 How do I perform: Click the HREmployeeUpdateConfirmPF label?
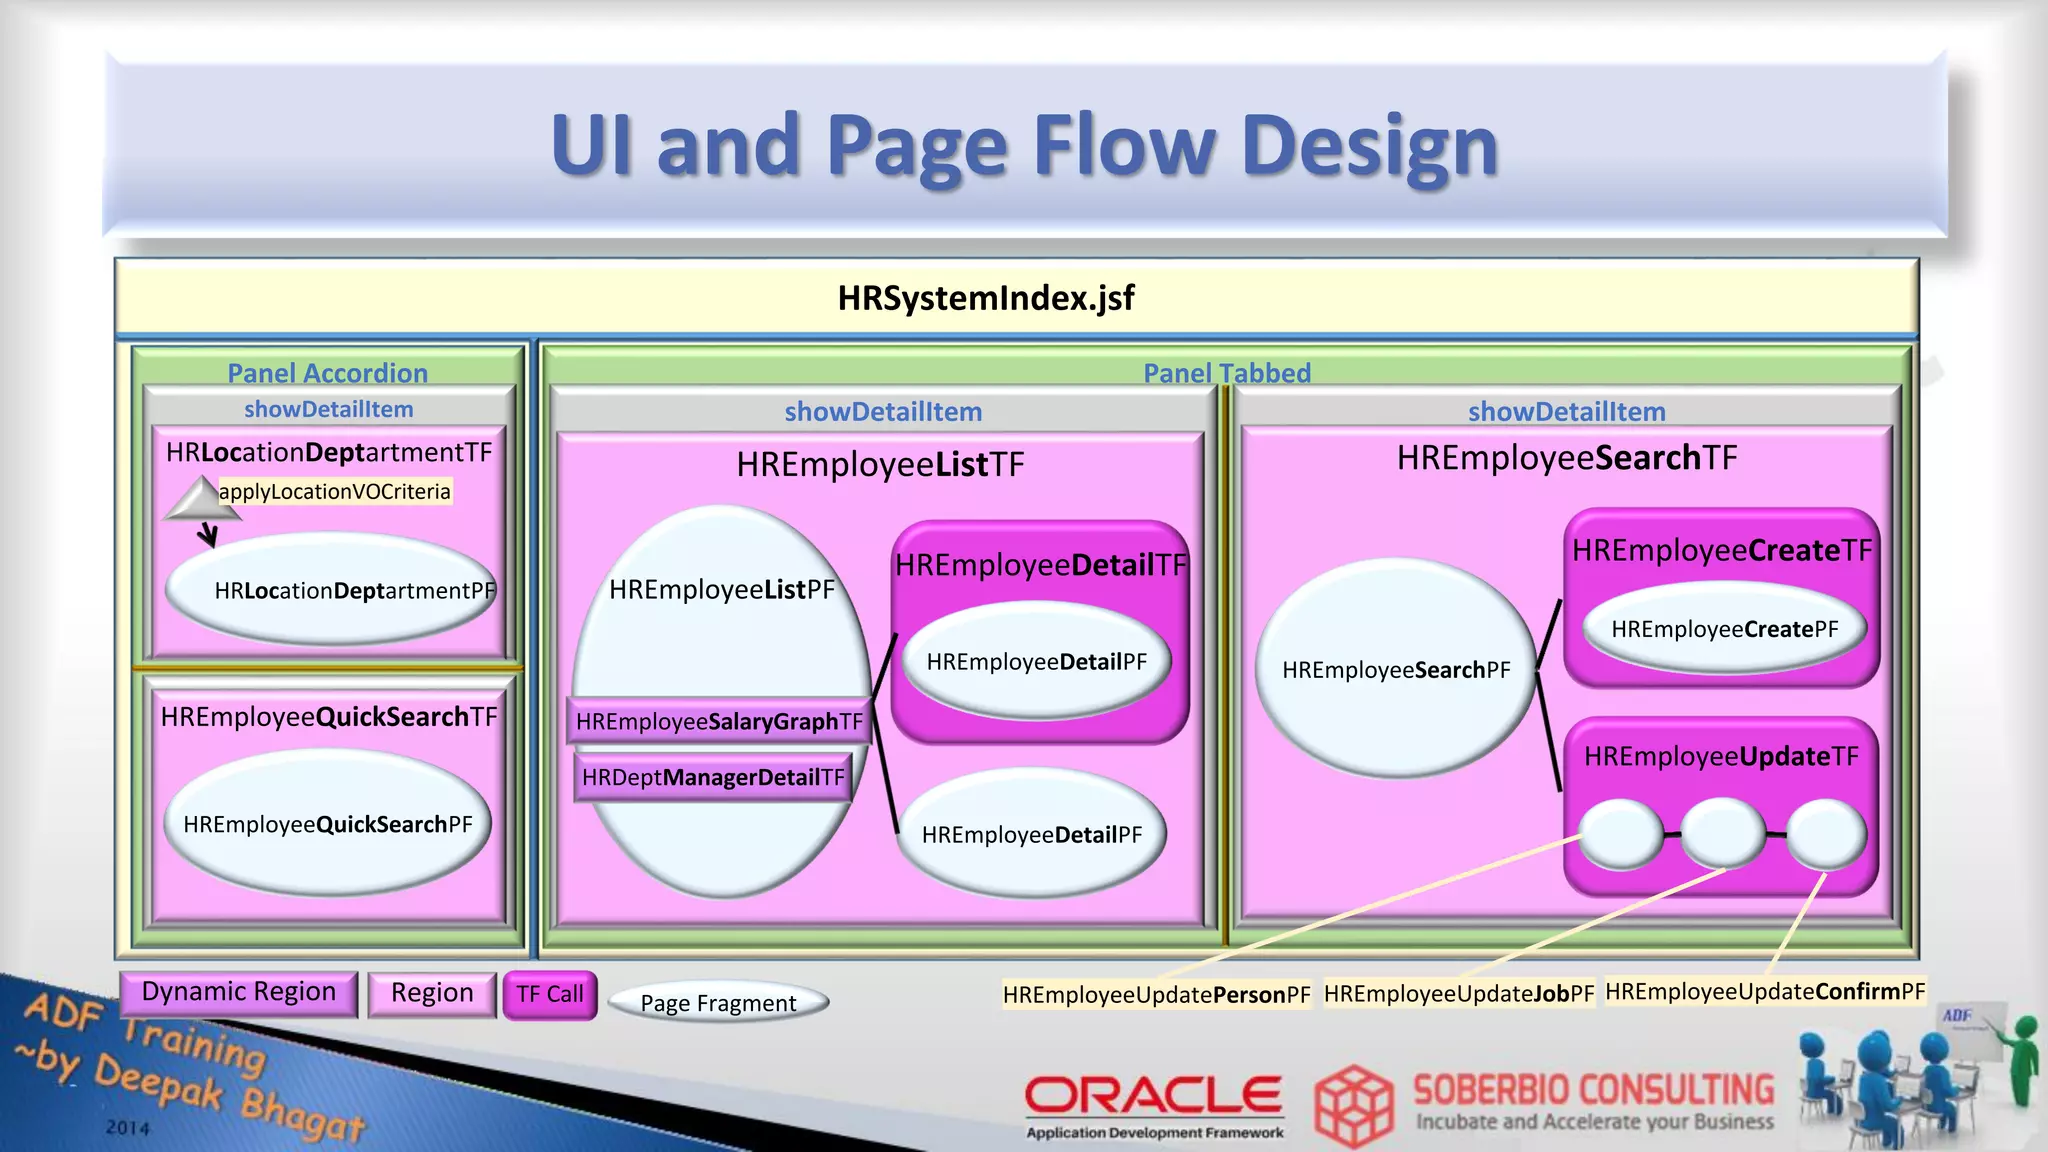(1764, 992)
